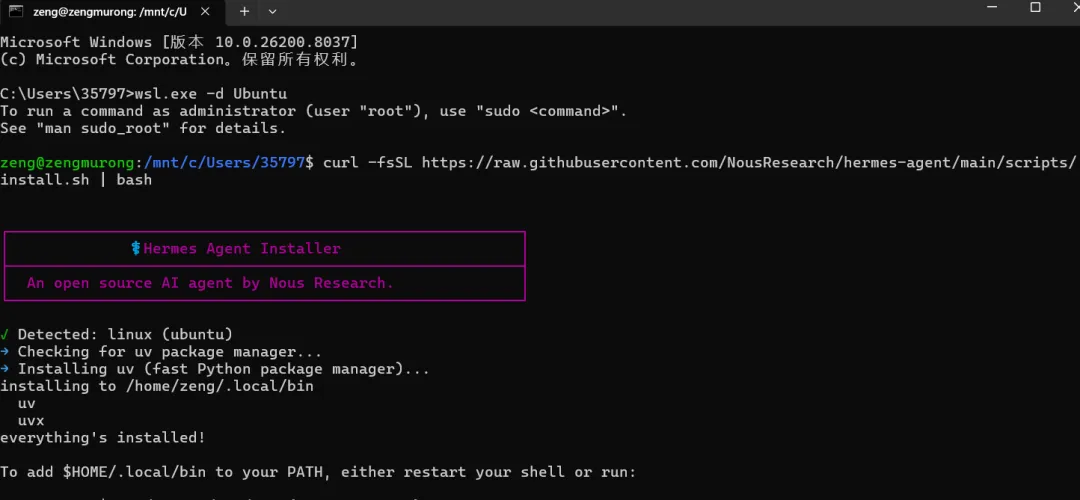This screenshot has height=500, width=1080.
Task: Minimize the terminal window
Action: coord(995,8)
